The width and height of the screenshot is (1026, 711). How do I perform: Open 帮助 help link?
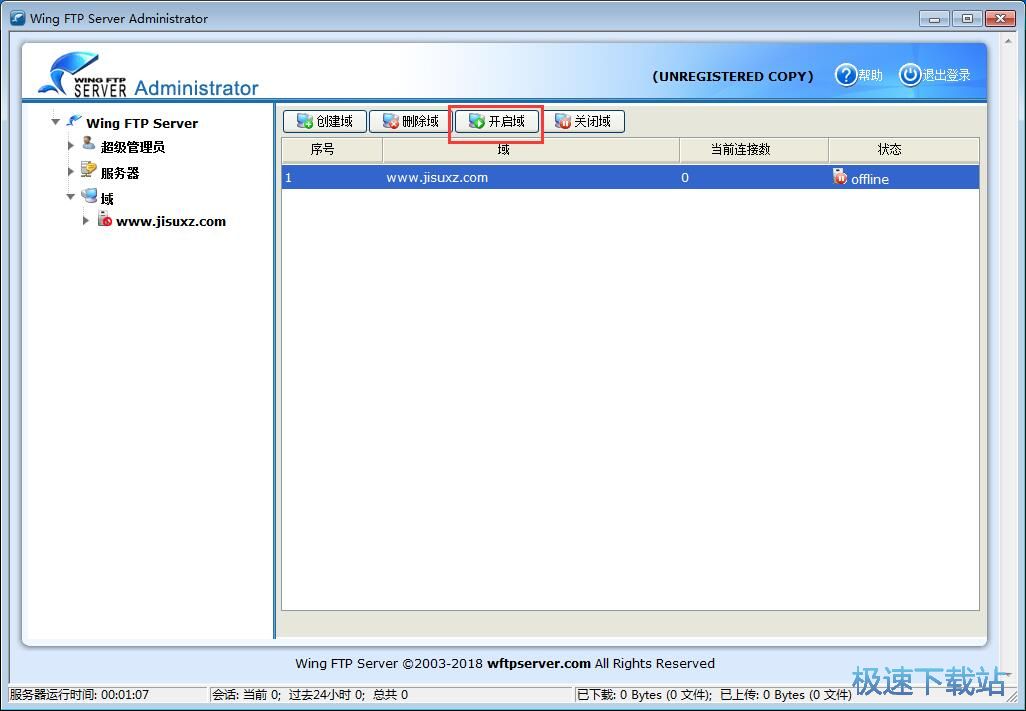click(x=870, y=75)
